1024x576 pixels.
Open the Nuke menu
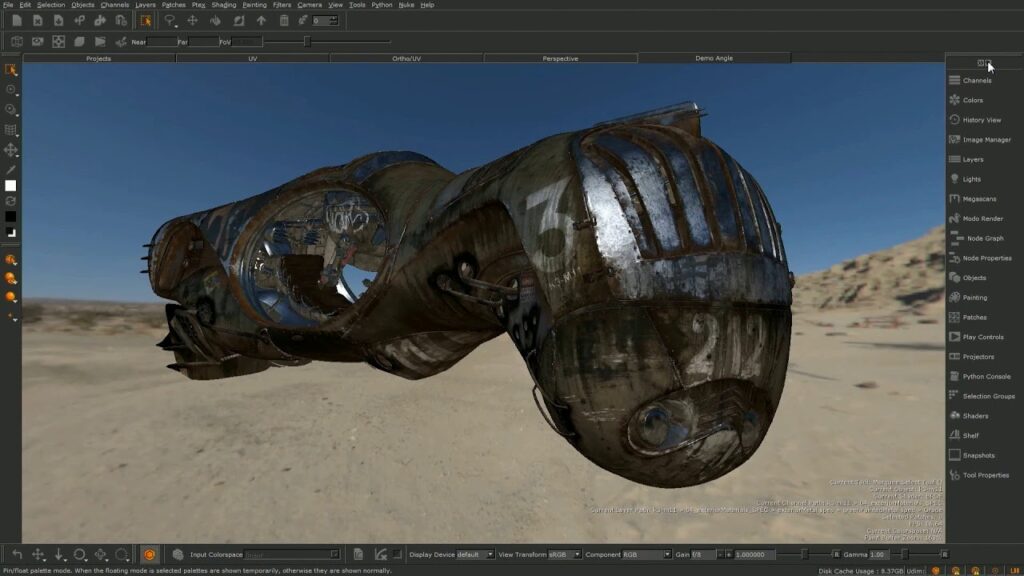(406, 5)
